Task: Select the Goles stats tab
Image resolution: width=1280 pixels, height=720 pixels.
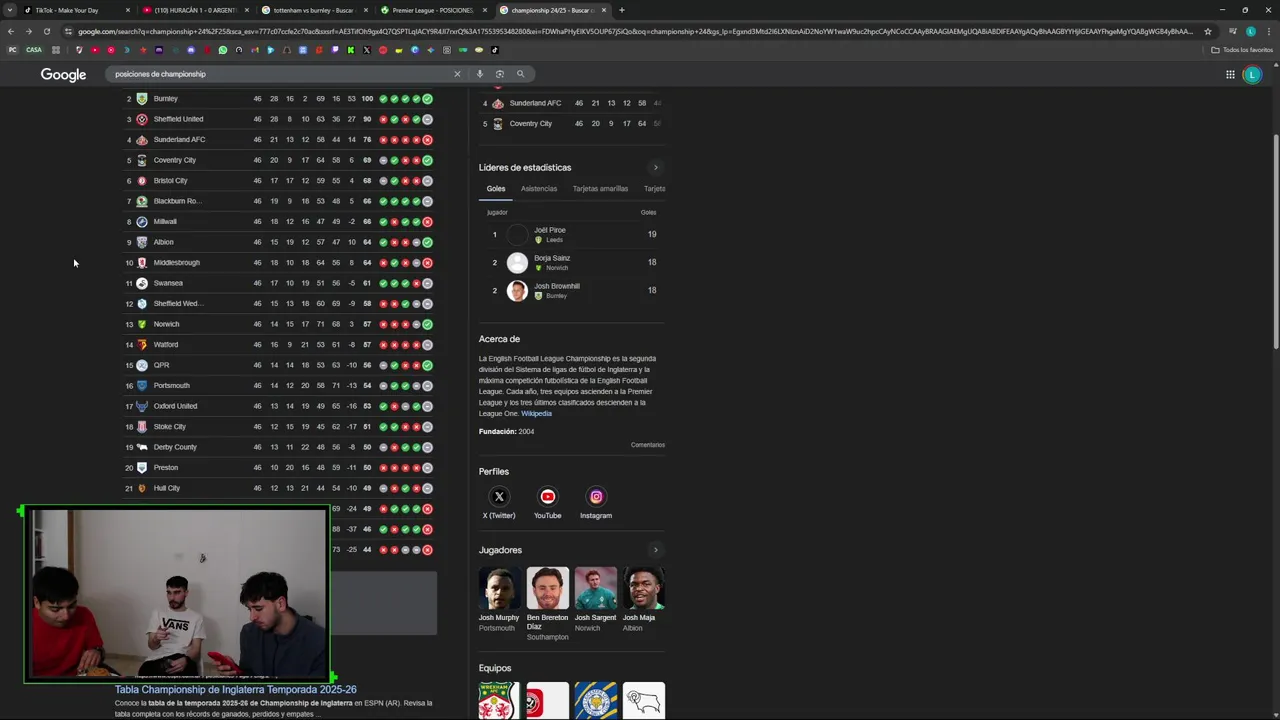Action: (496, 189)
